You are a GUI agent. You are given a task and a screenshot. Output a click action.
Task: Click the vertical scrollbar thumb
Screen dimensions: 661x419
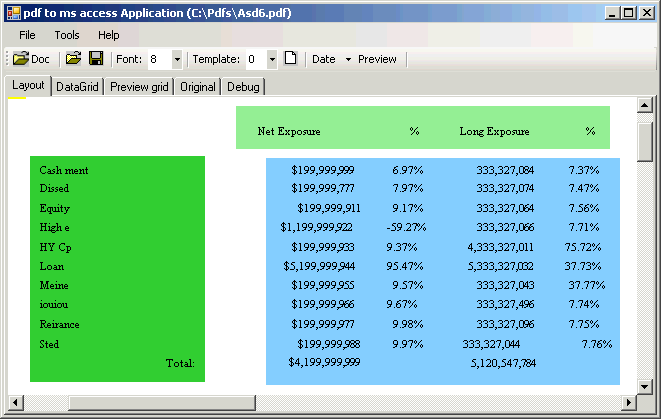645,142
